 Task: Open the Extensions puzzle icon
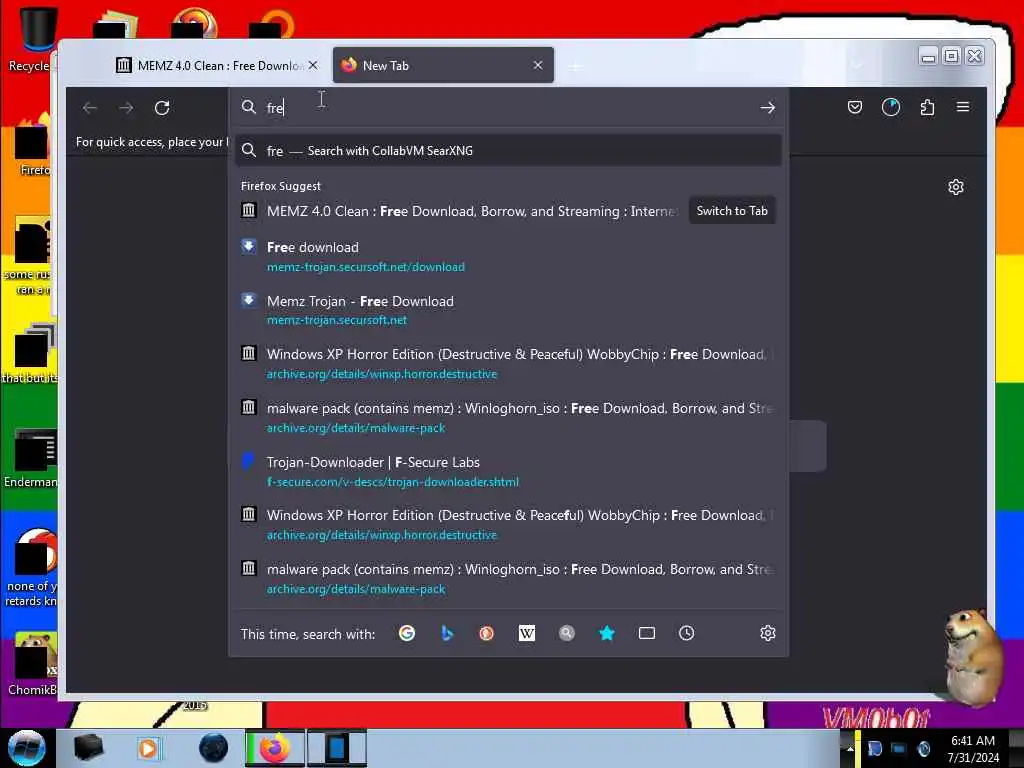927,107
